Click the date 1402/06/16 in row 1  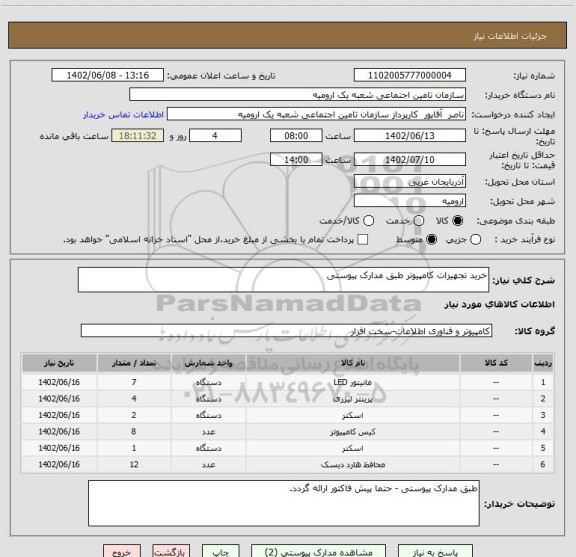click(x=59, y=382)
